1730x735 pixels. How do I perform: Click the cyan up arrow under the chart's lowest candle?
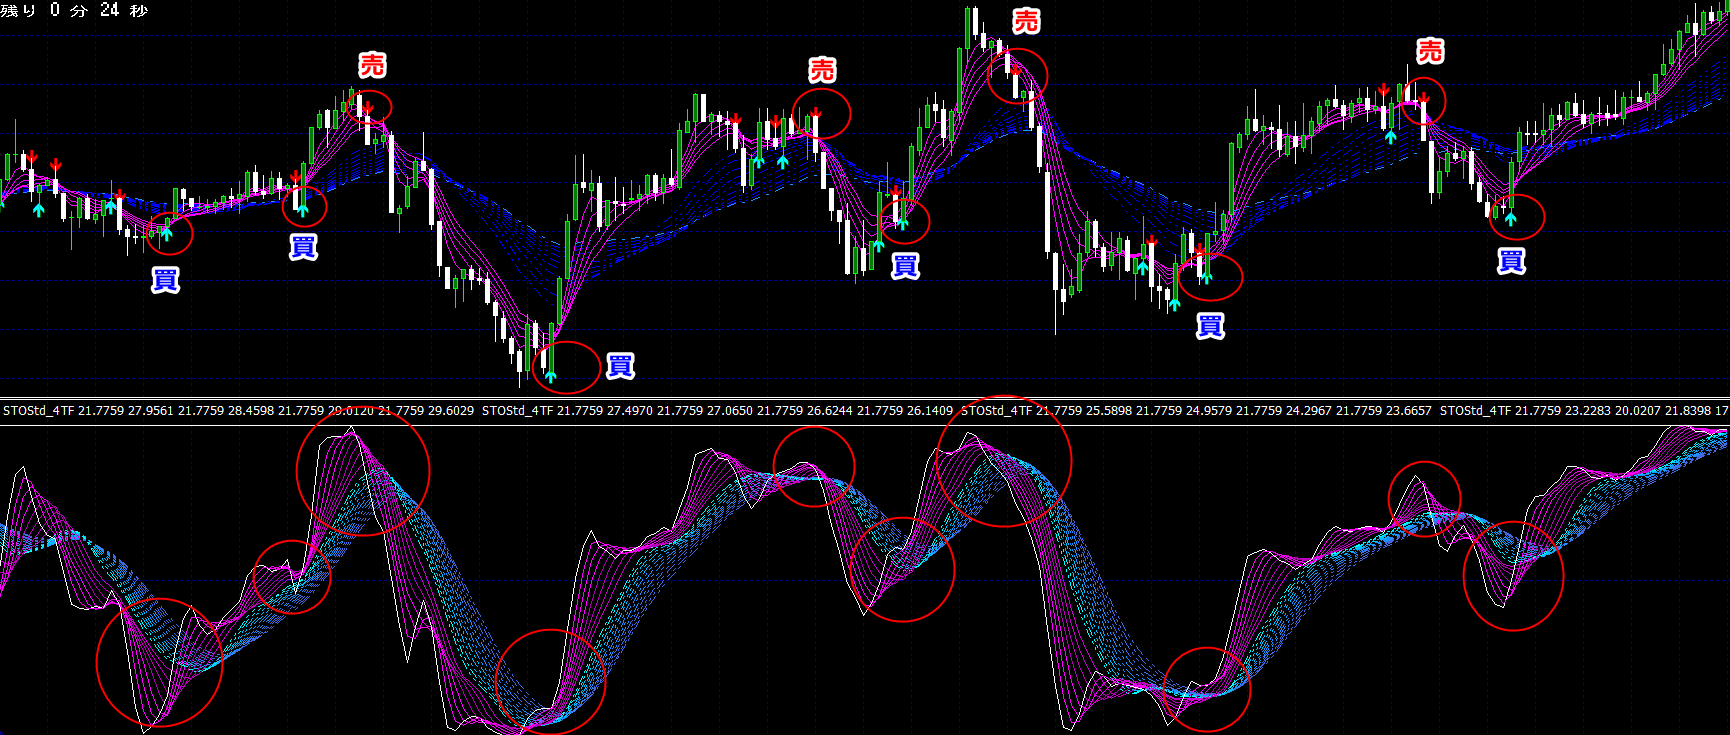550,377
